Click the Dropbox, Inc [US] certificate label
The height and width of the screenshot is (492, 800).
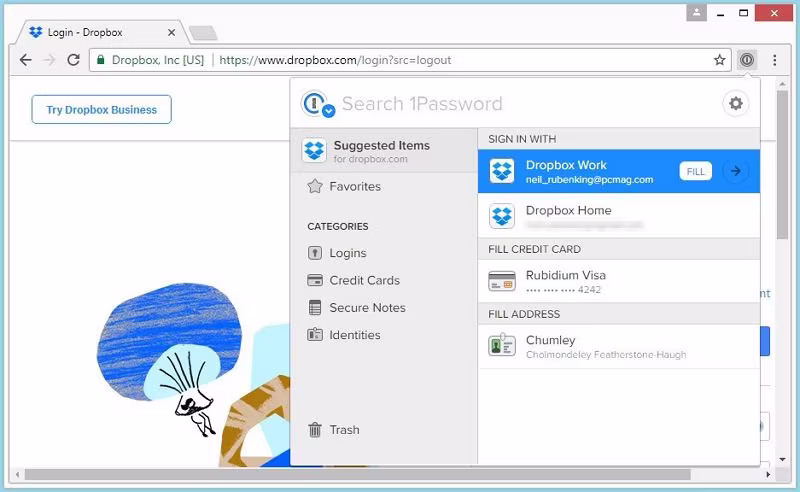(x=158, y=60)
